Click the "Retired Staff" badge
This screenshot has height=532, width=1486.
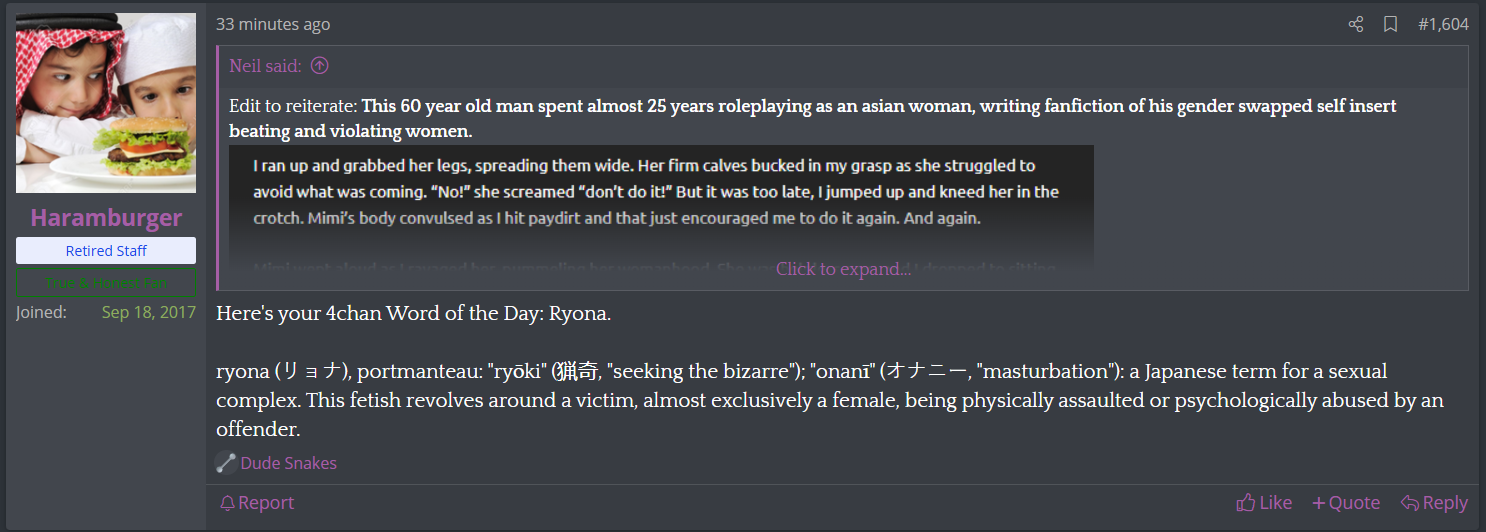pos(106,251)
